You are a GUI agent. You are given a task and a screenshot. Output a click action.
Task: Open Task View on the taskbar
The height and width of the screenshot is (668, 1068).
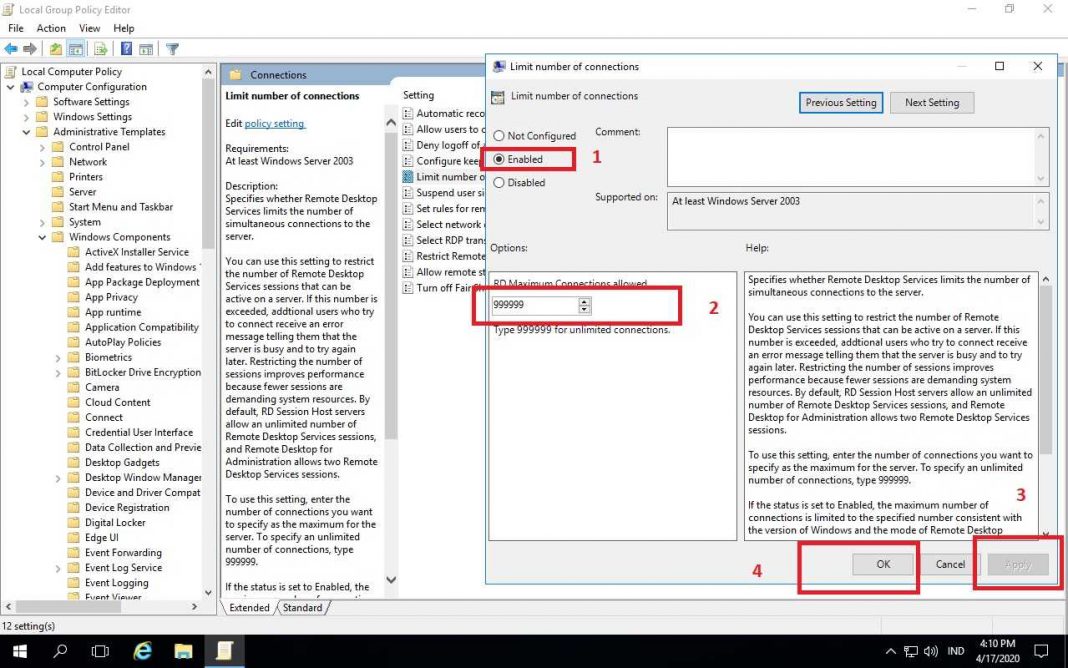click(100, 652)
